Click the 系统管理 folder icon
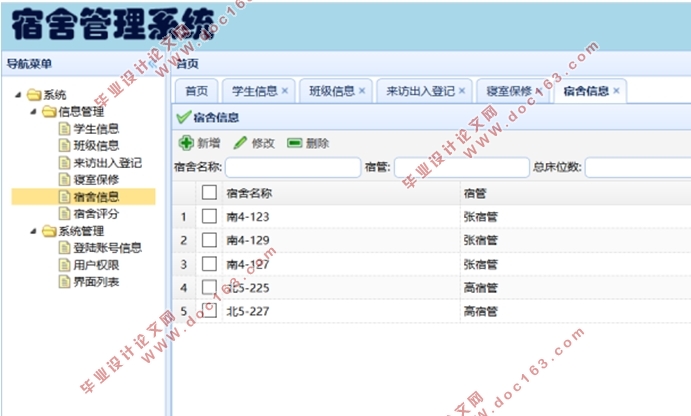The height and width of the screenshot is (416, 691). coord(49,231)
